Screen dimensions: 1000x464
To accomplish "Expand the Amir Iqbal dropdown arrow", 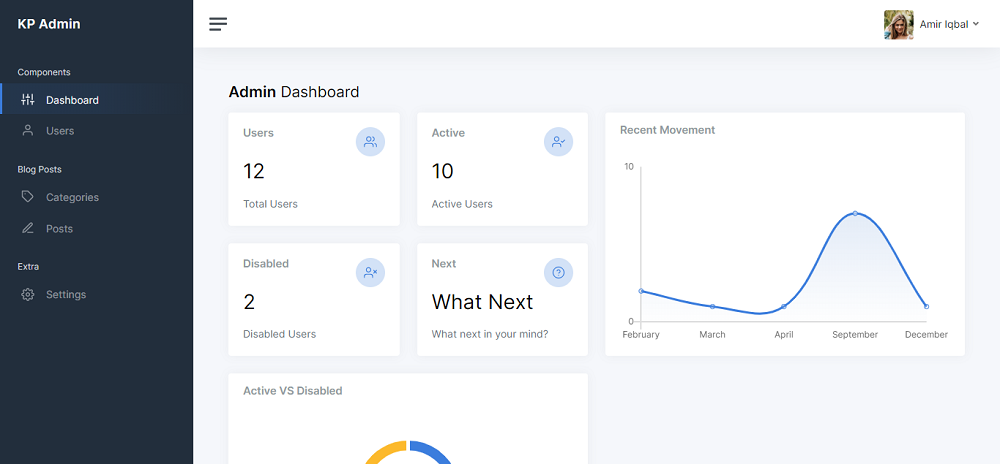I will (x=976, y=24).
